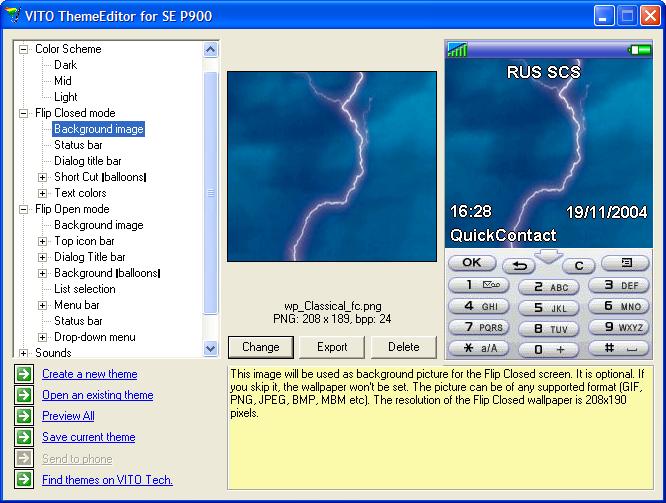Click the green arrow icon beside Open an existing theme
This screenshot has height=503, width=666.
[x=24, y=395]
